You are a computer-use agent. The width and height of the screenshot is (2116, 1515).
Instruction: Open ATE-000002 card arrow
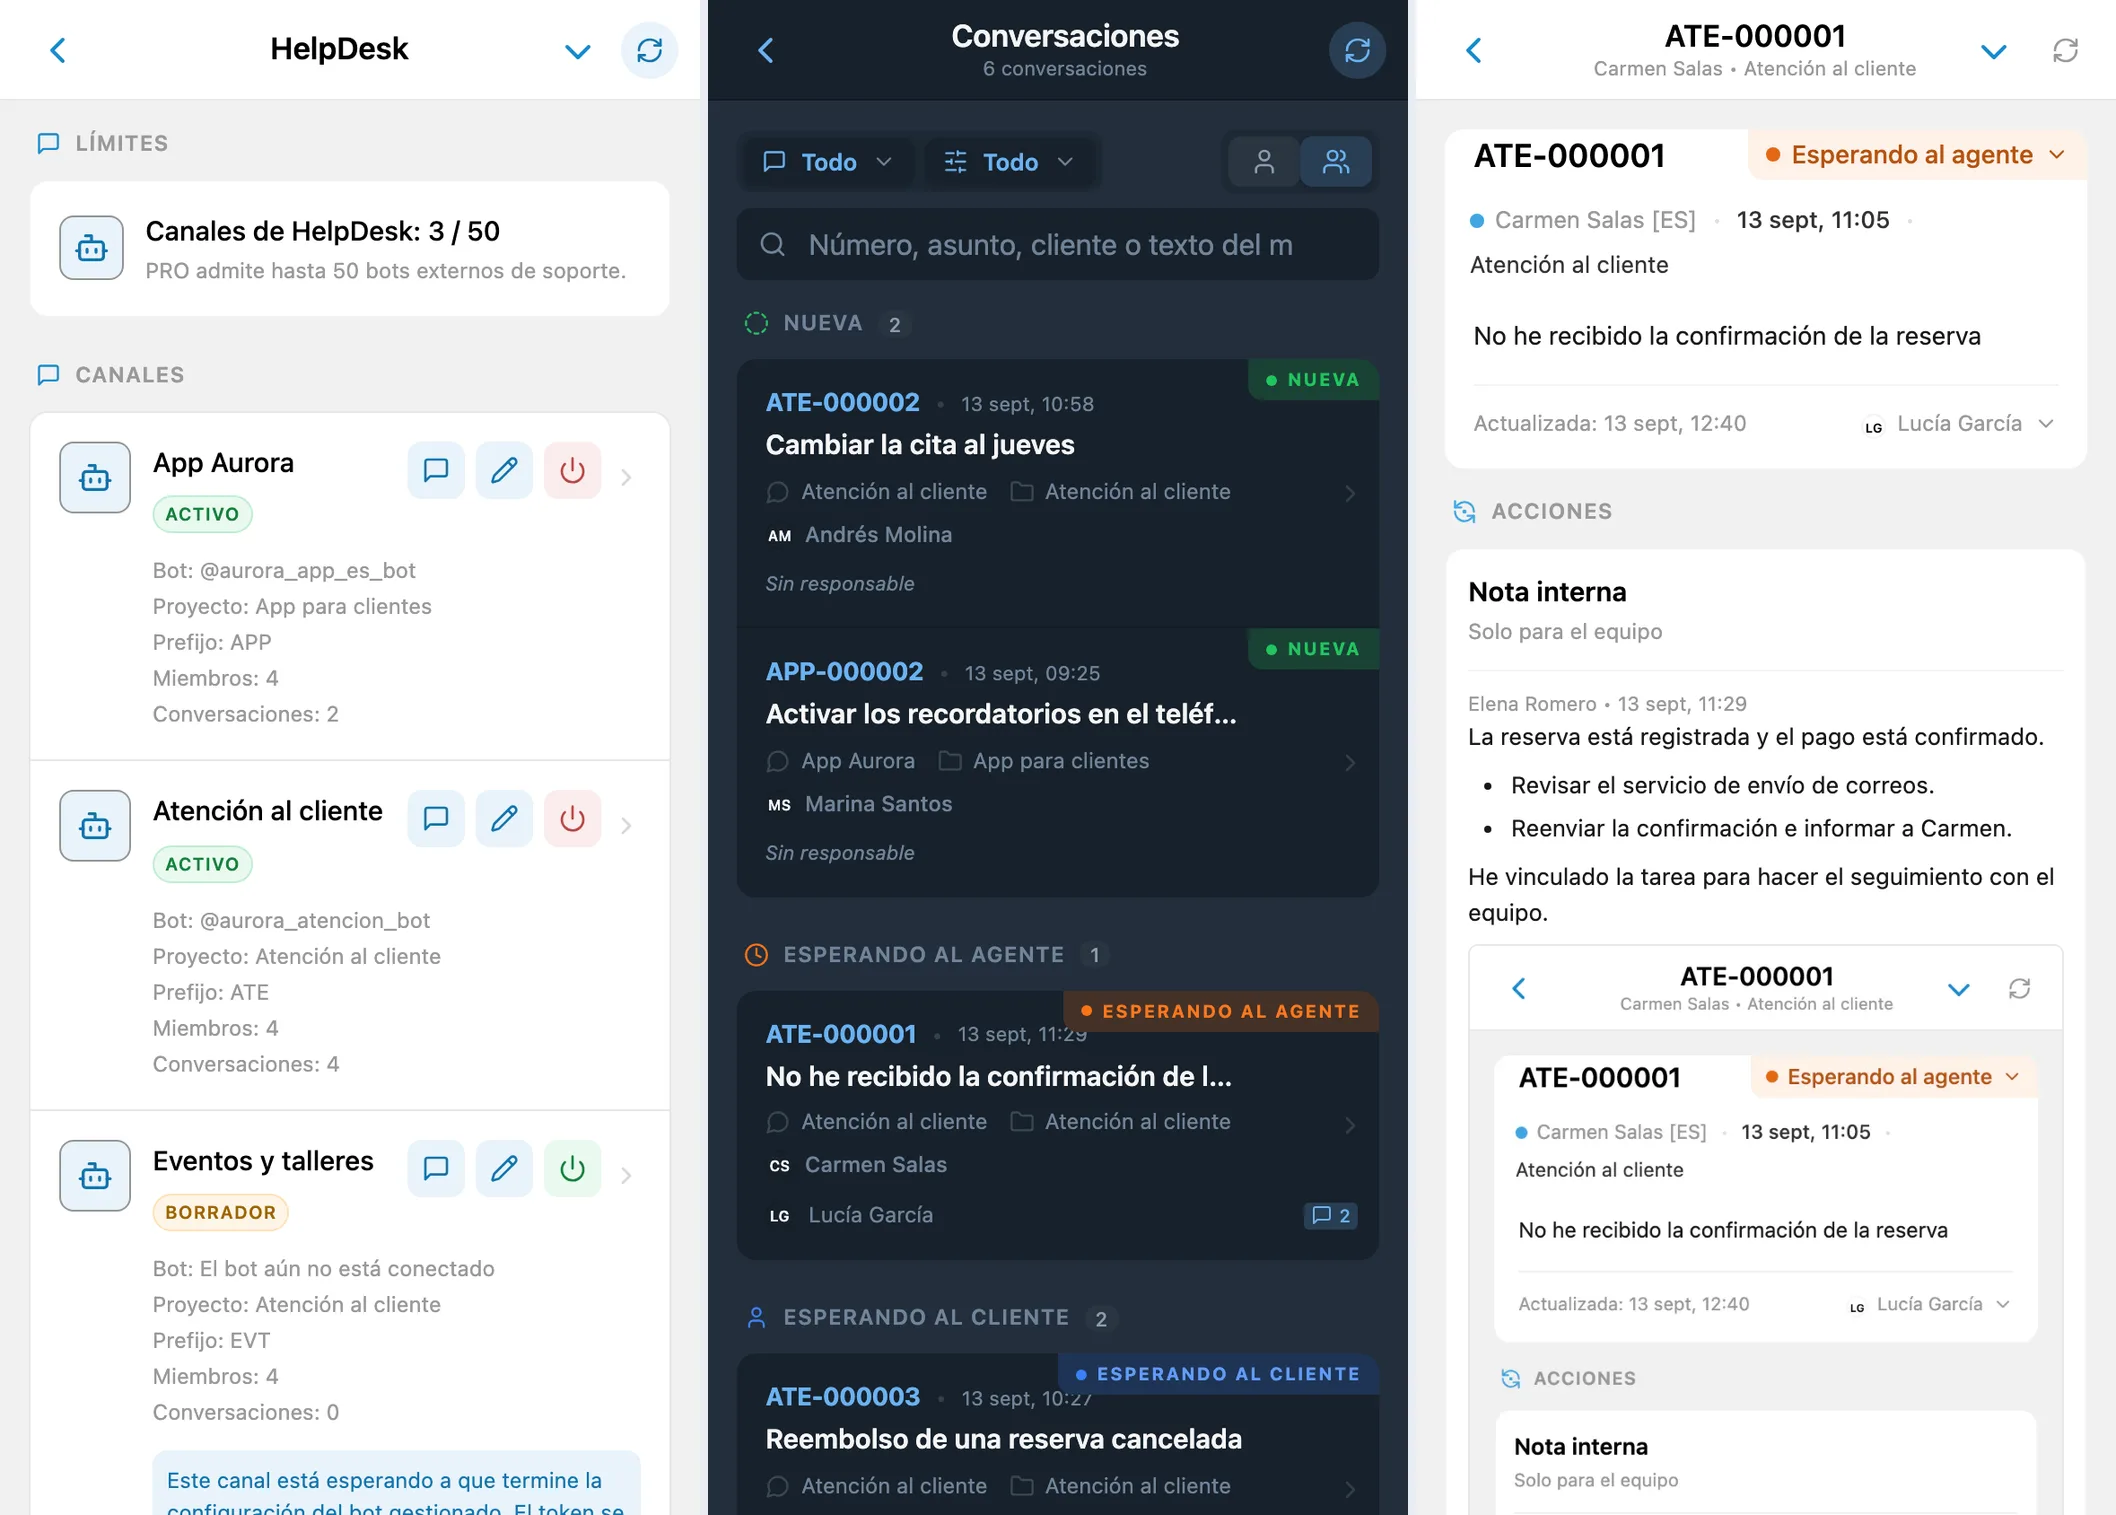point(1350,493)
